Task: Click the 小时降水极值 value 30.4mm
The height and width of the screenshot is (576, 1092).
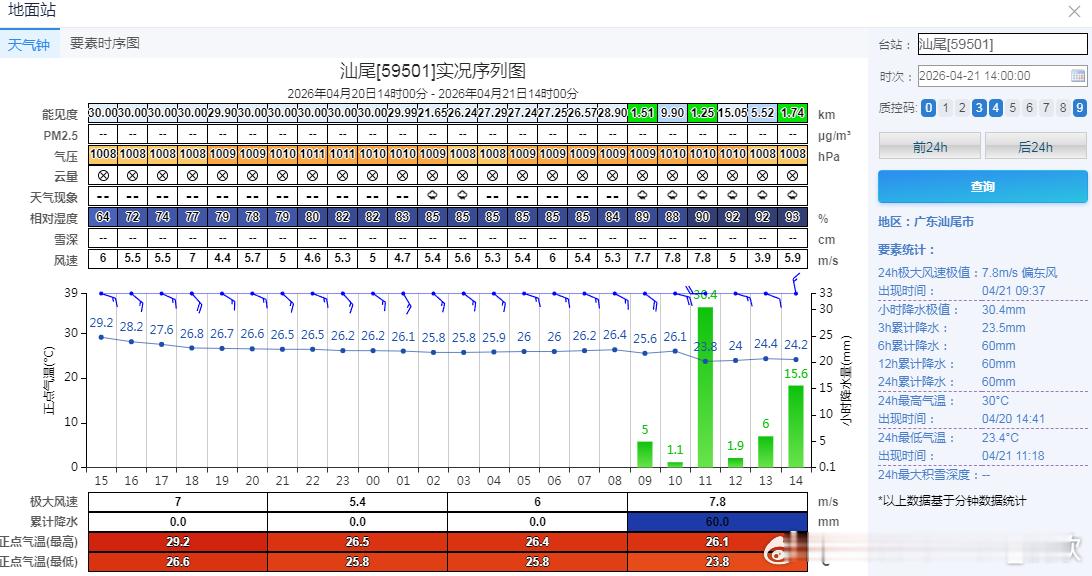Action: pyautogui.click(x=1004, y=309)
